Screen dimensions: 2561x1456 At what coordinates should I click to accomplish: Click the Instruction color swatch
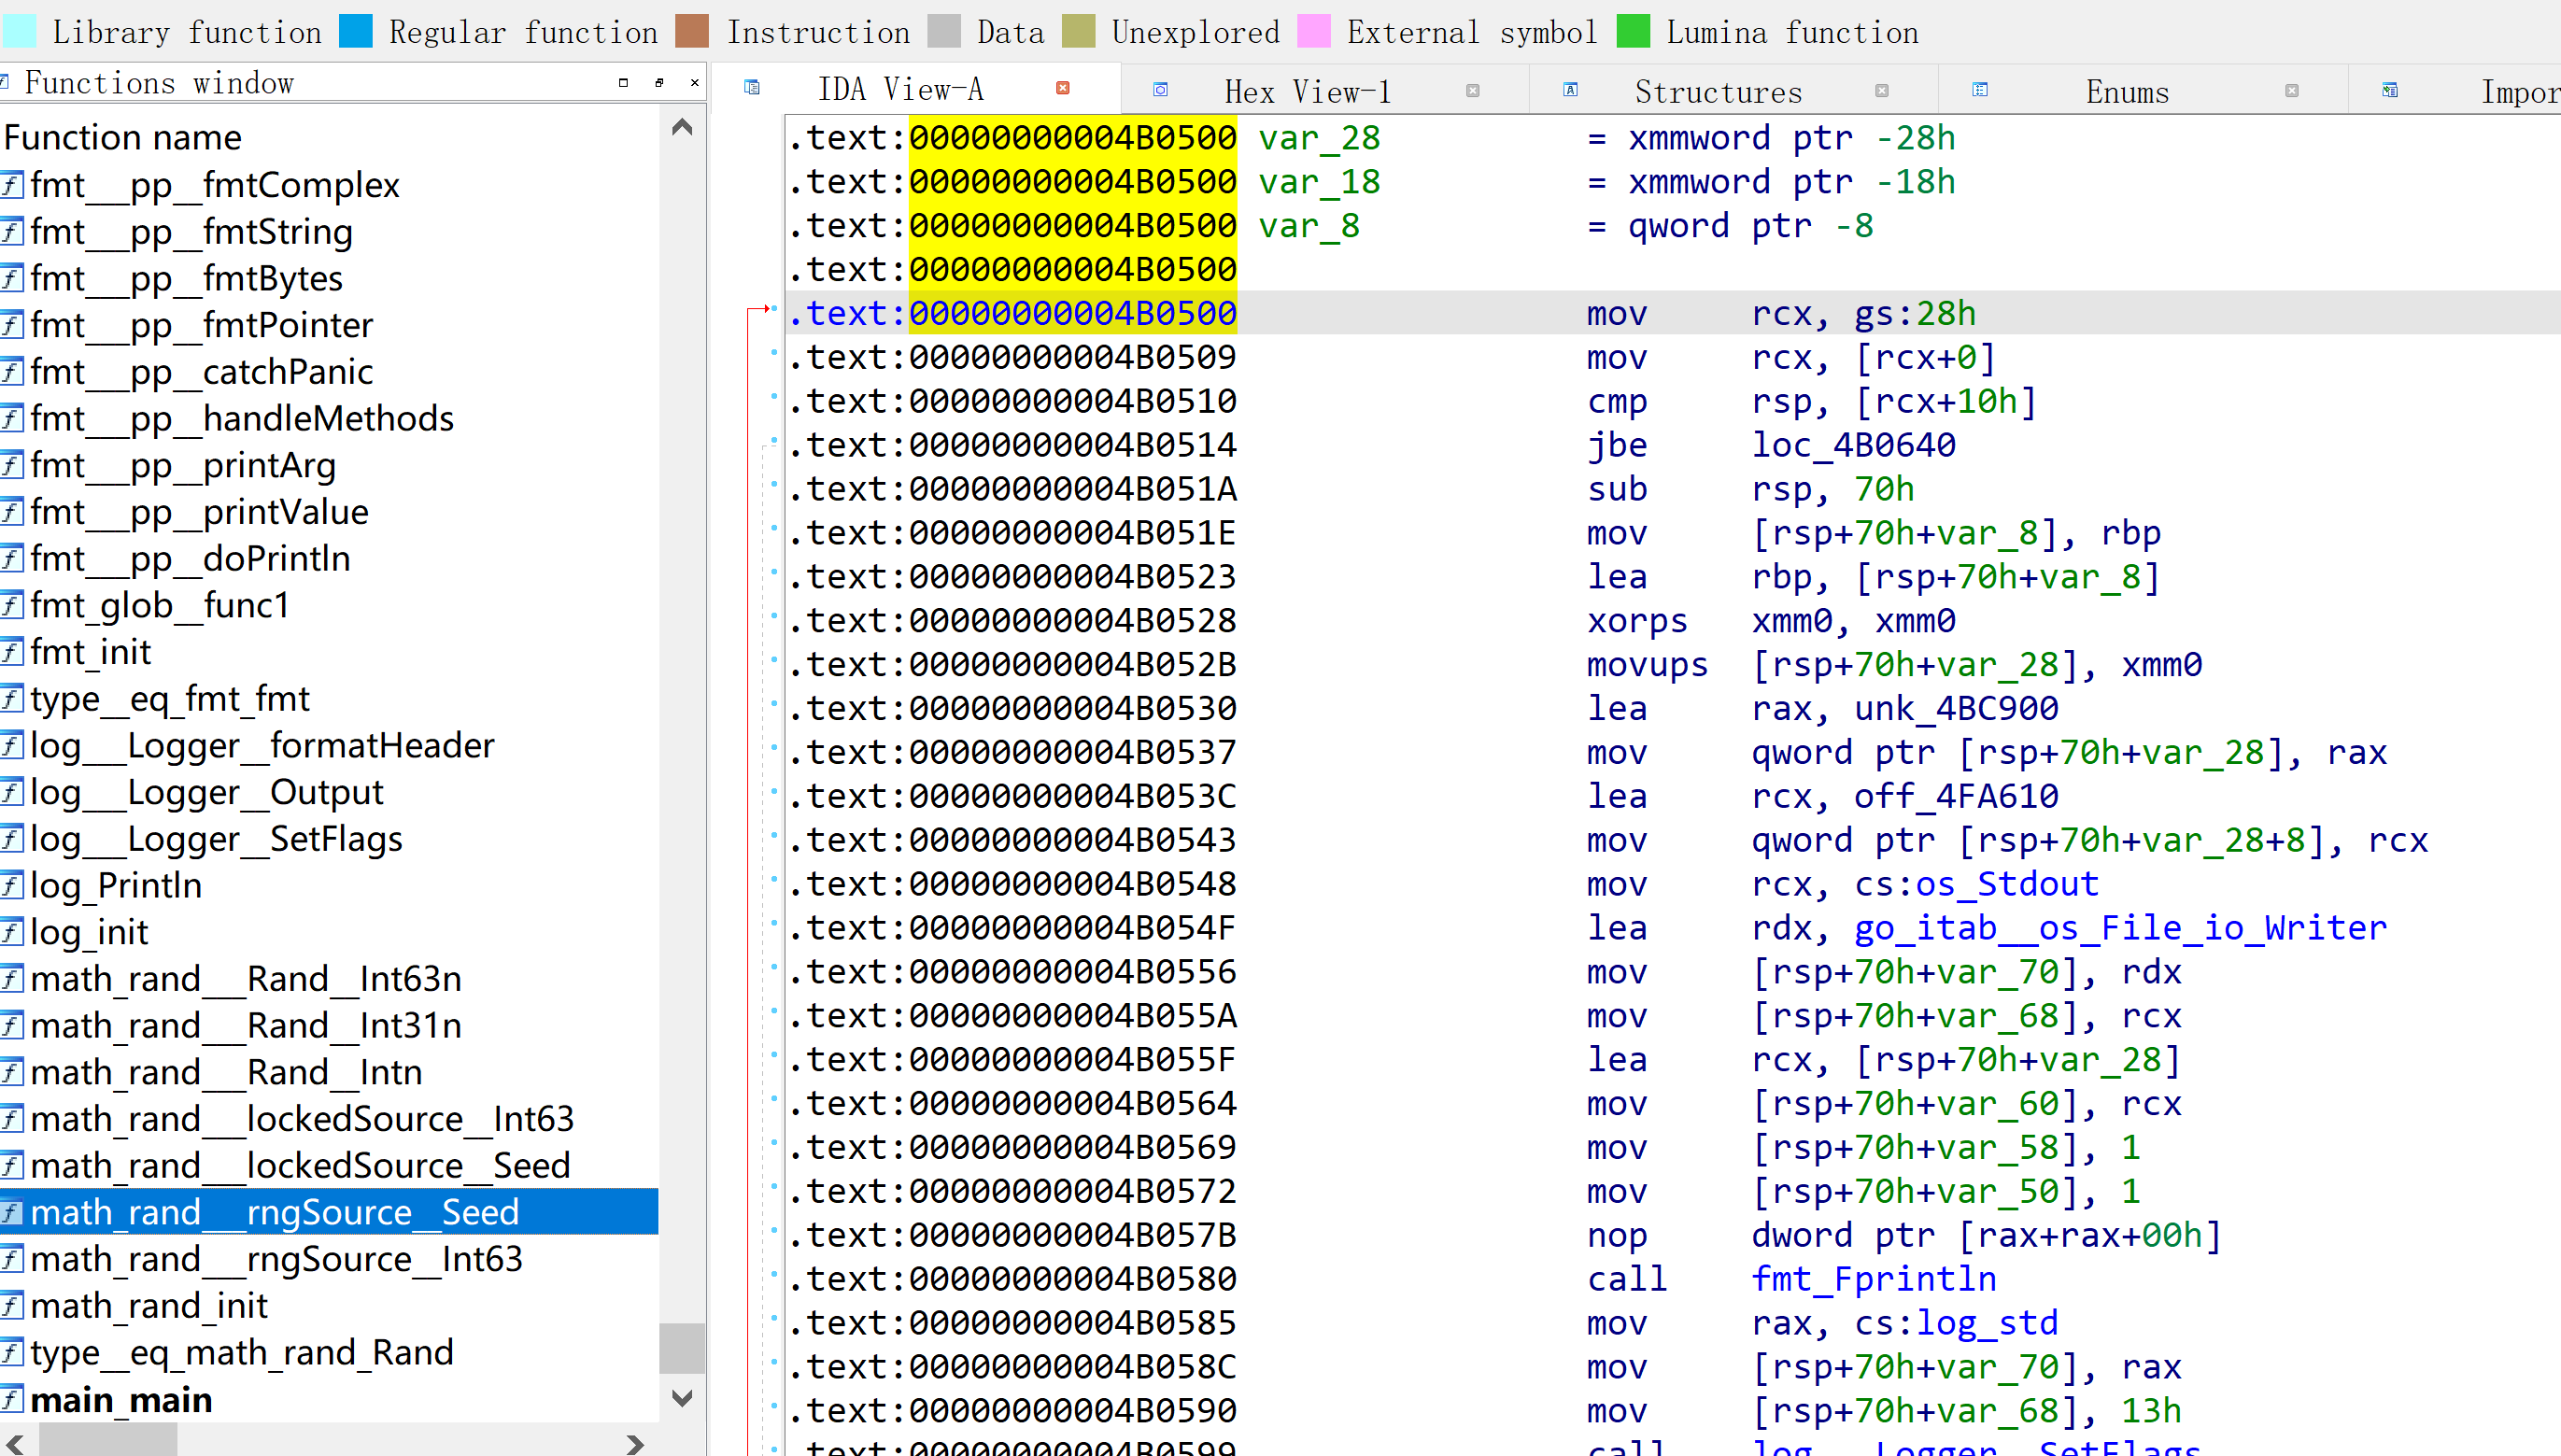tap(692, 31)
